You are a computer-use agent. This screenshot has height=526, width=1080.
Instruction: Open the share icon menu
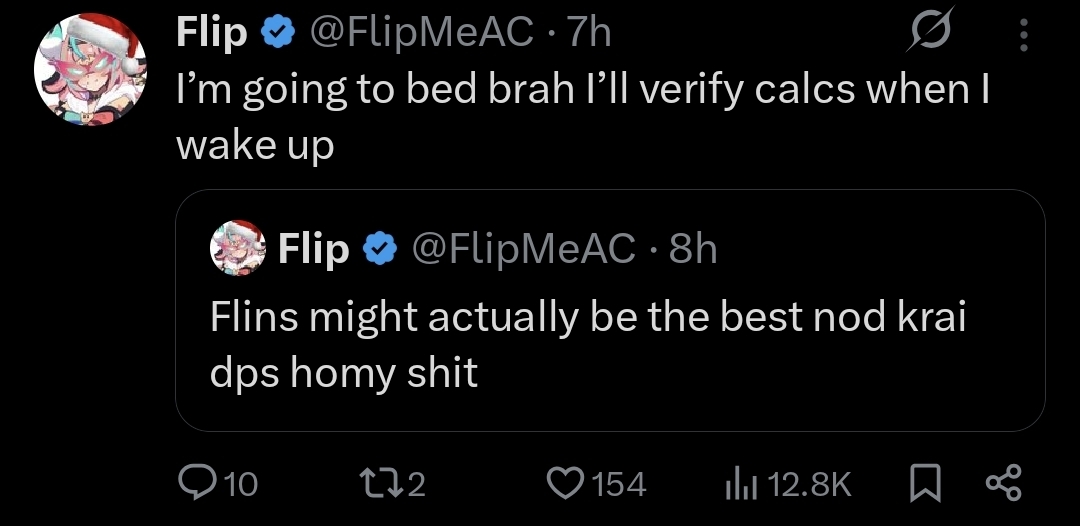coord(1002,485)
